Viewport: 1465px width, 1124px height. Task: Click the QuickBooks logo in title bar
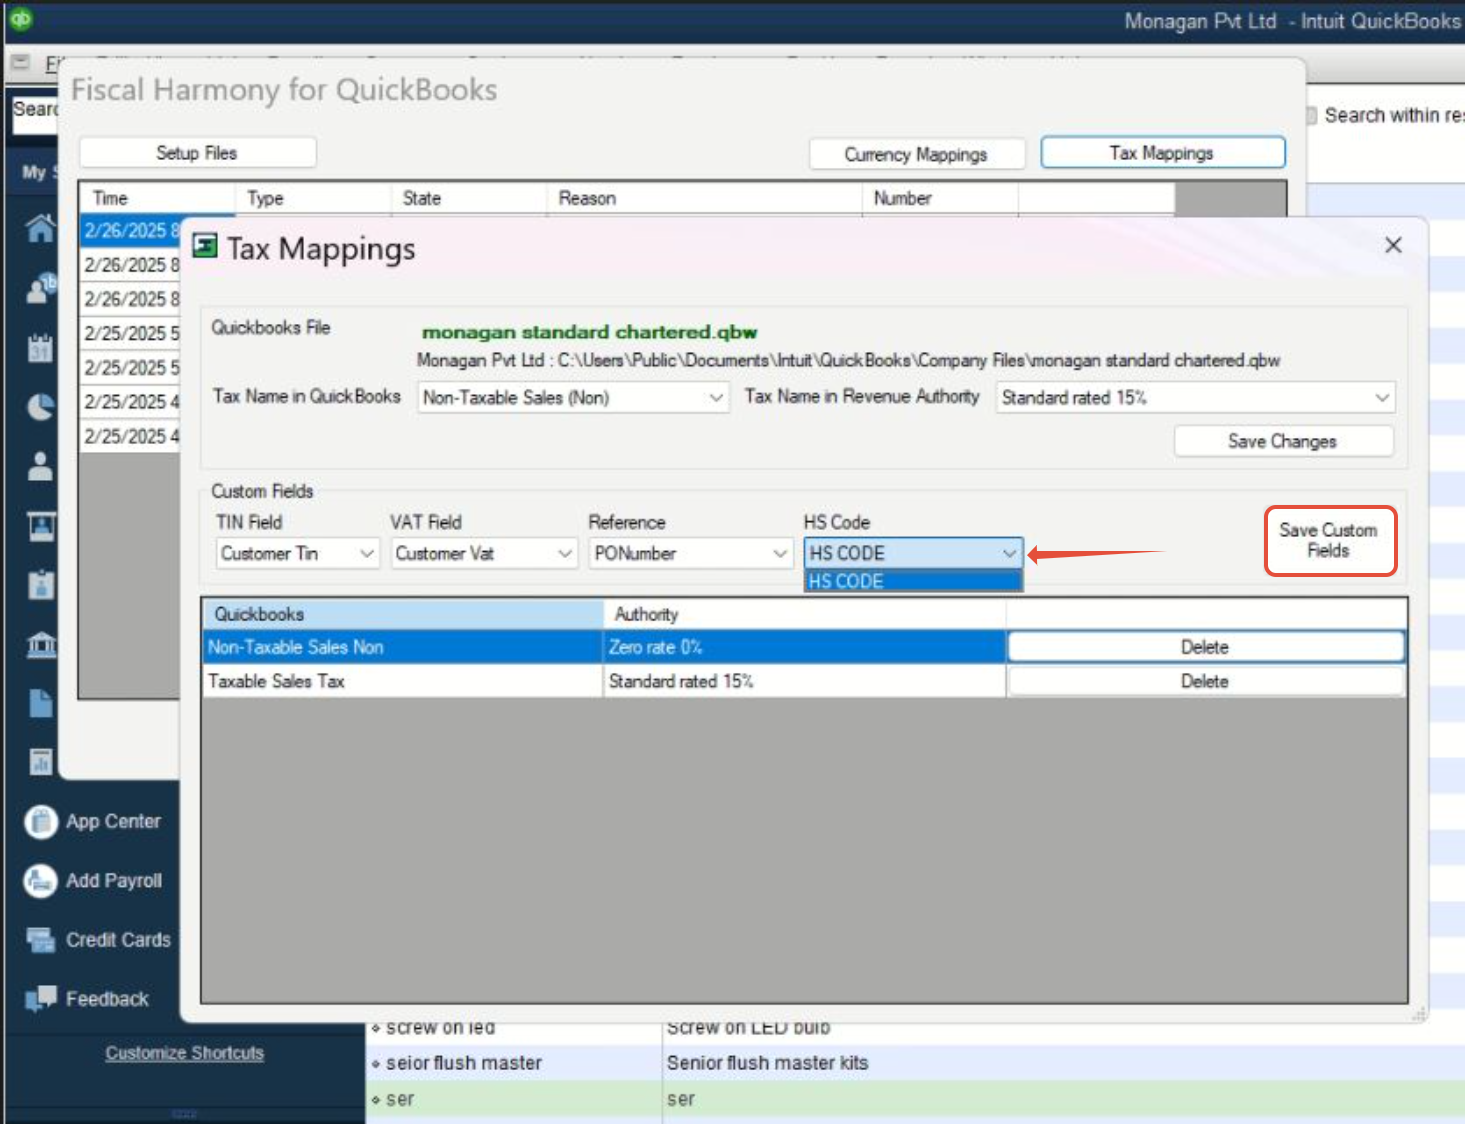tap(20, 18)
